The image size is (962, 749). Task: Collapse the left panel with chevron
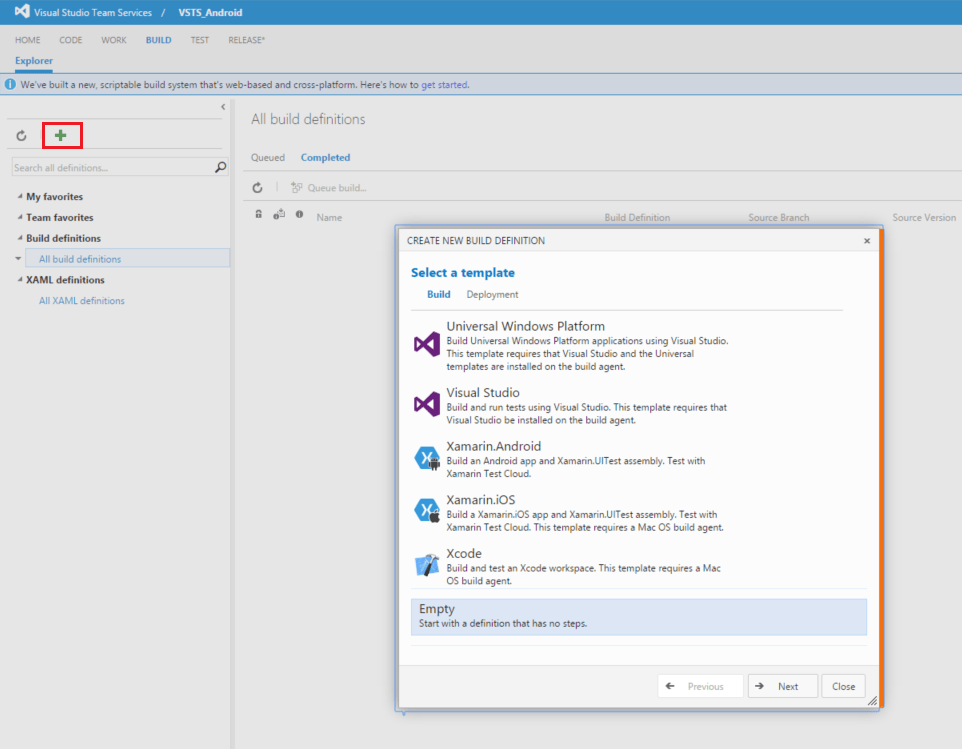pos(222,107)
